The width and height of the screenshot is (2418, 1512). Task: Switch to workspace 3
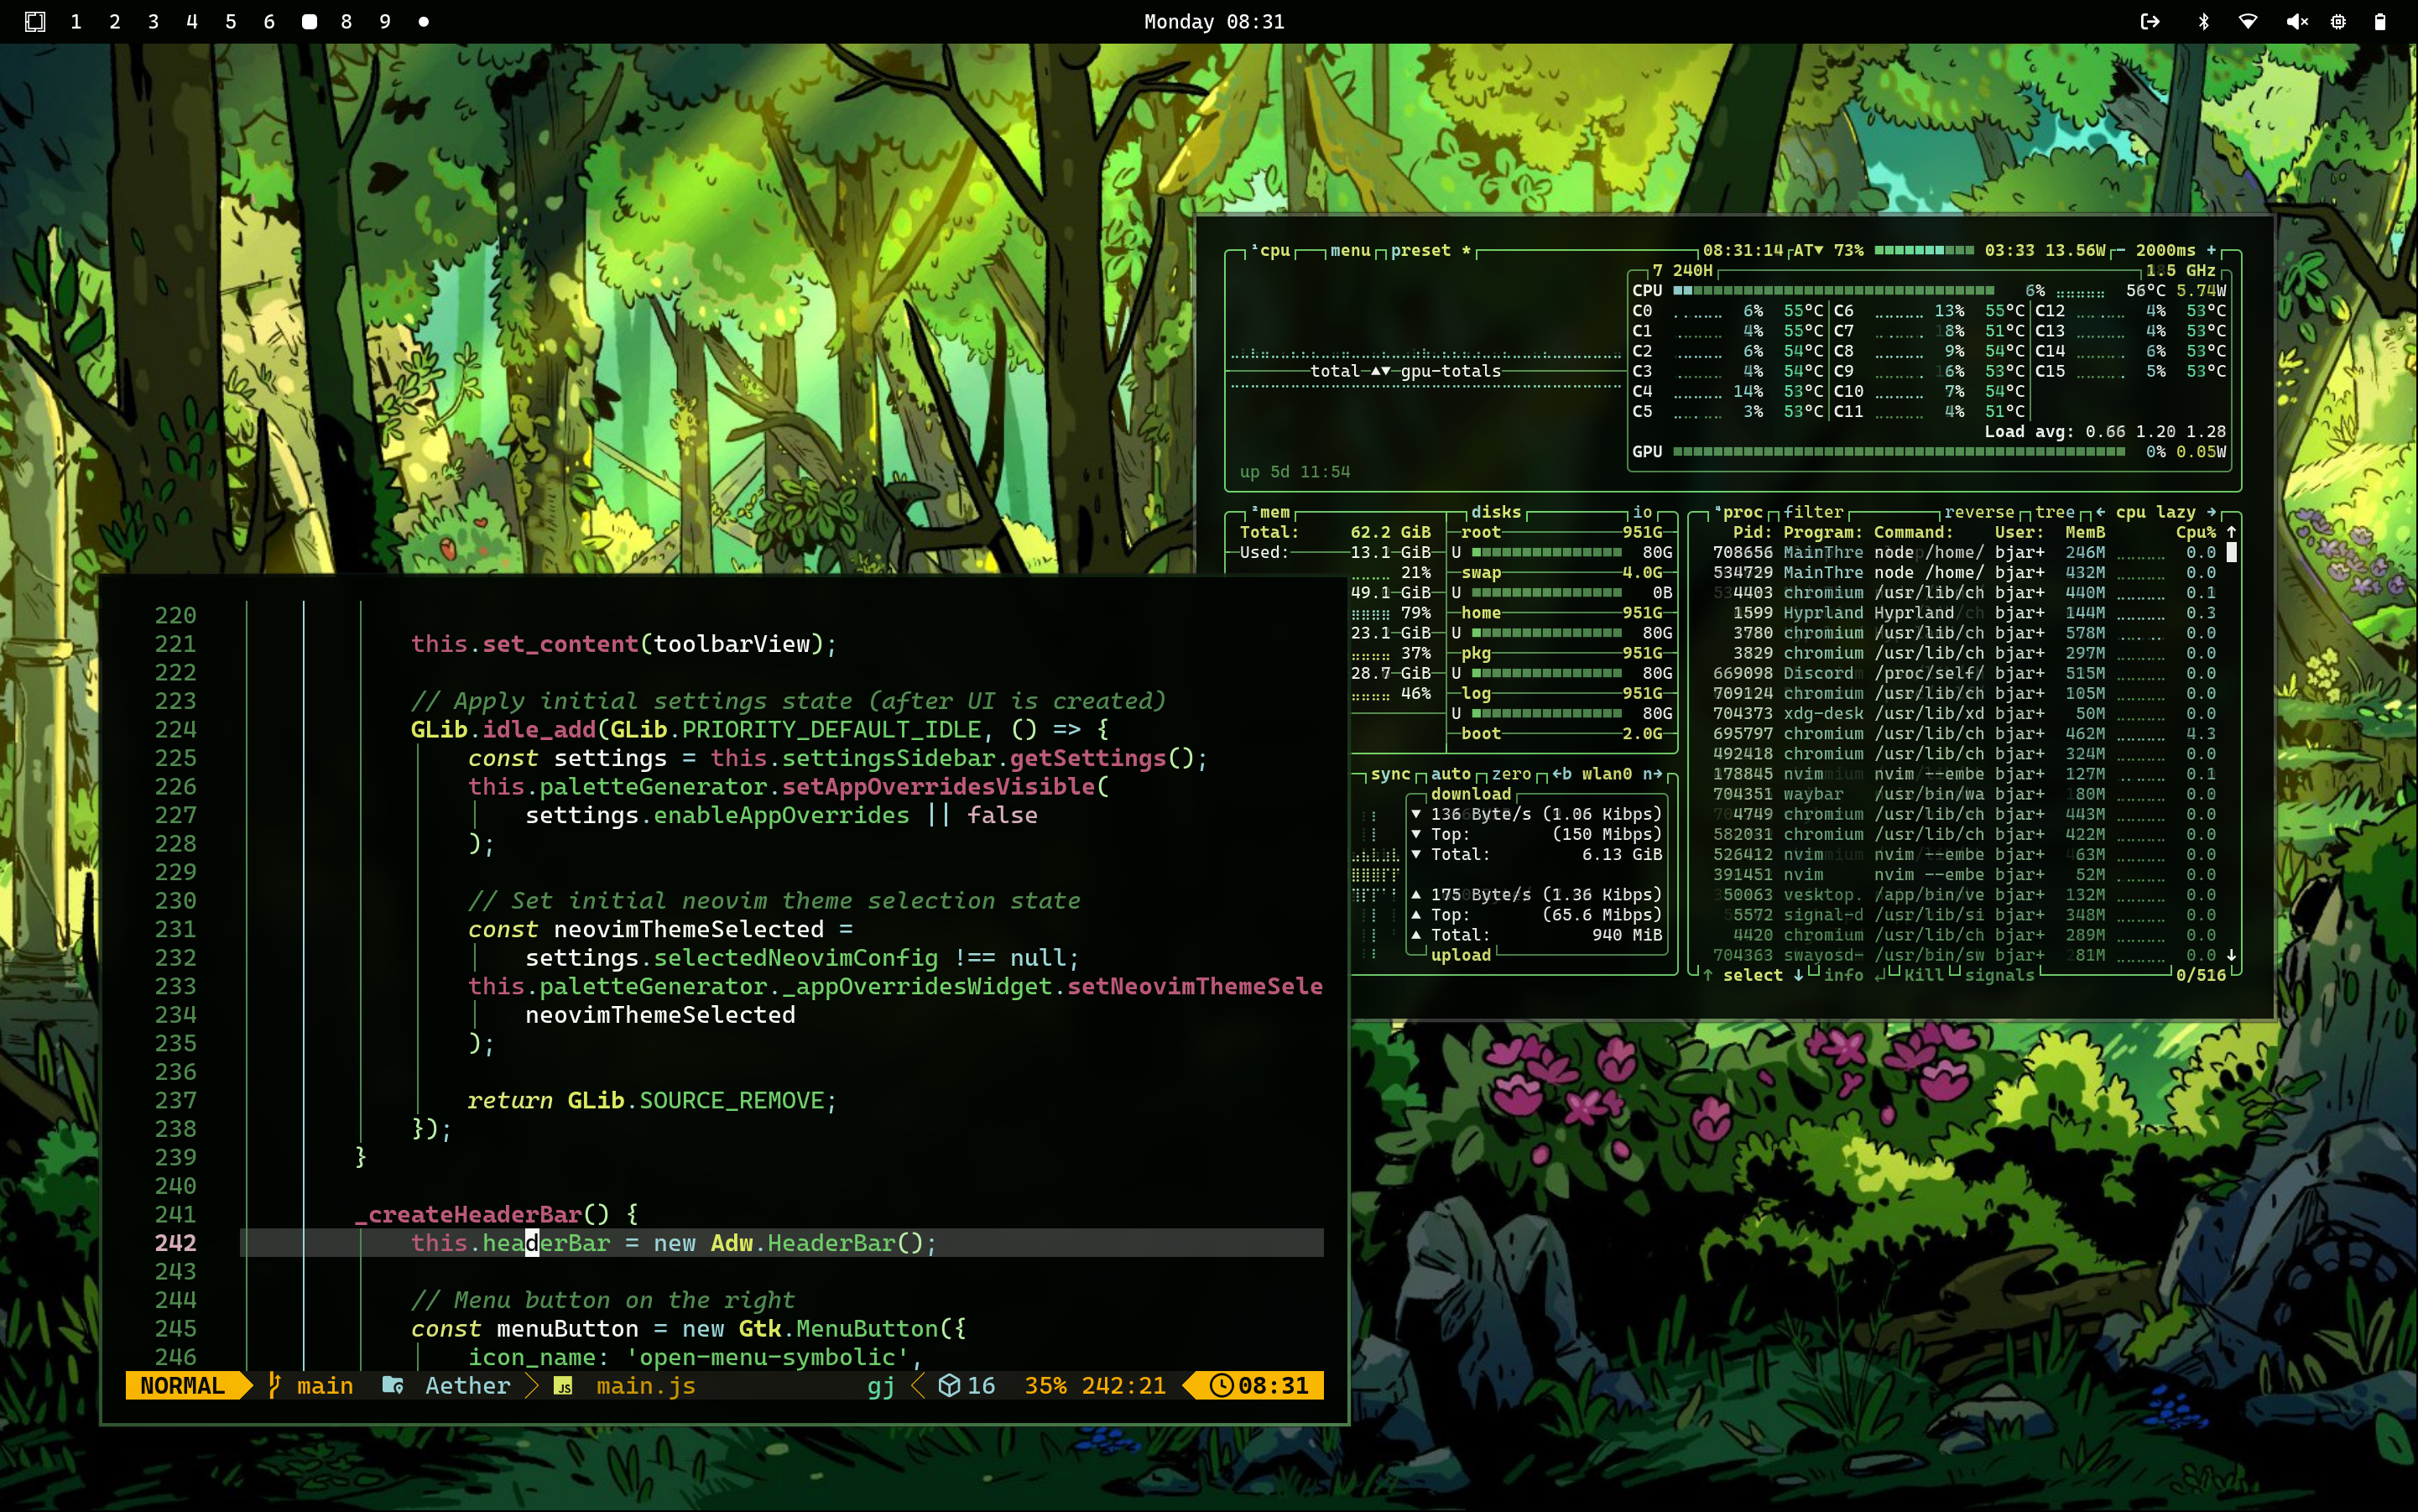(x=153, y=21)
